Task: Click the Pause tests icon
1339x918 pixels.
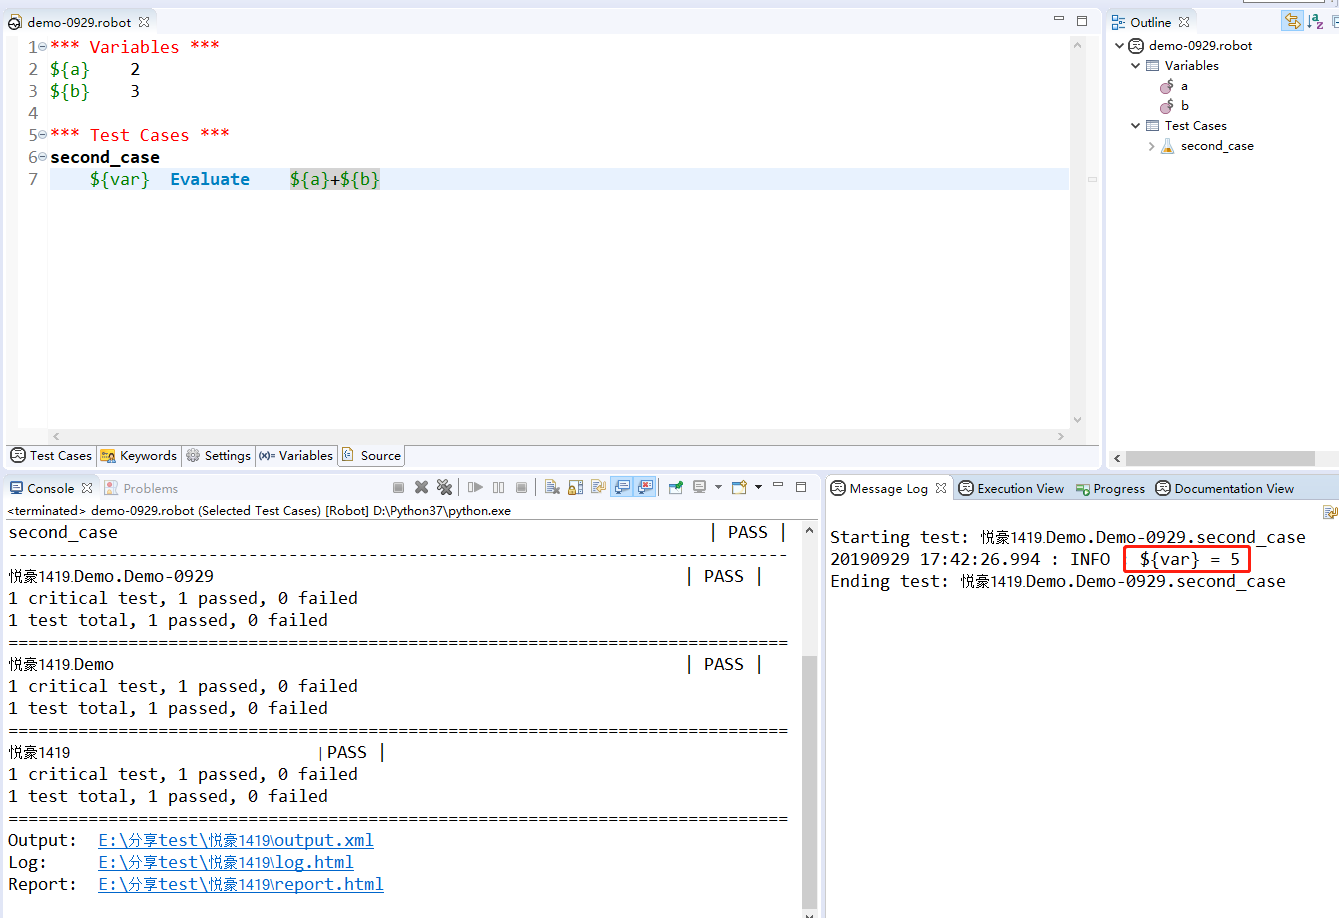Action: click(x=498, y=487)
